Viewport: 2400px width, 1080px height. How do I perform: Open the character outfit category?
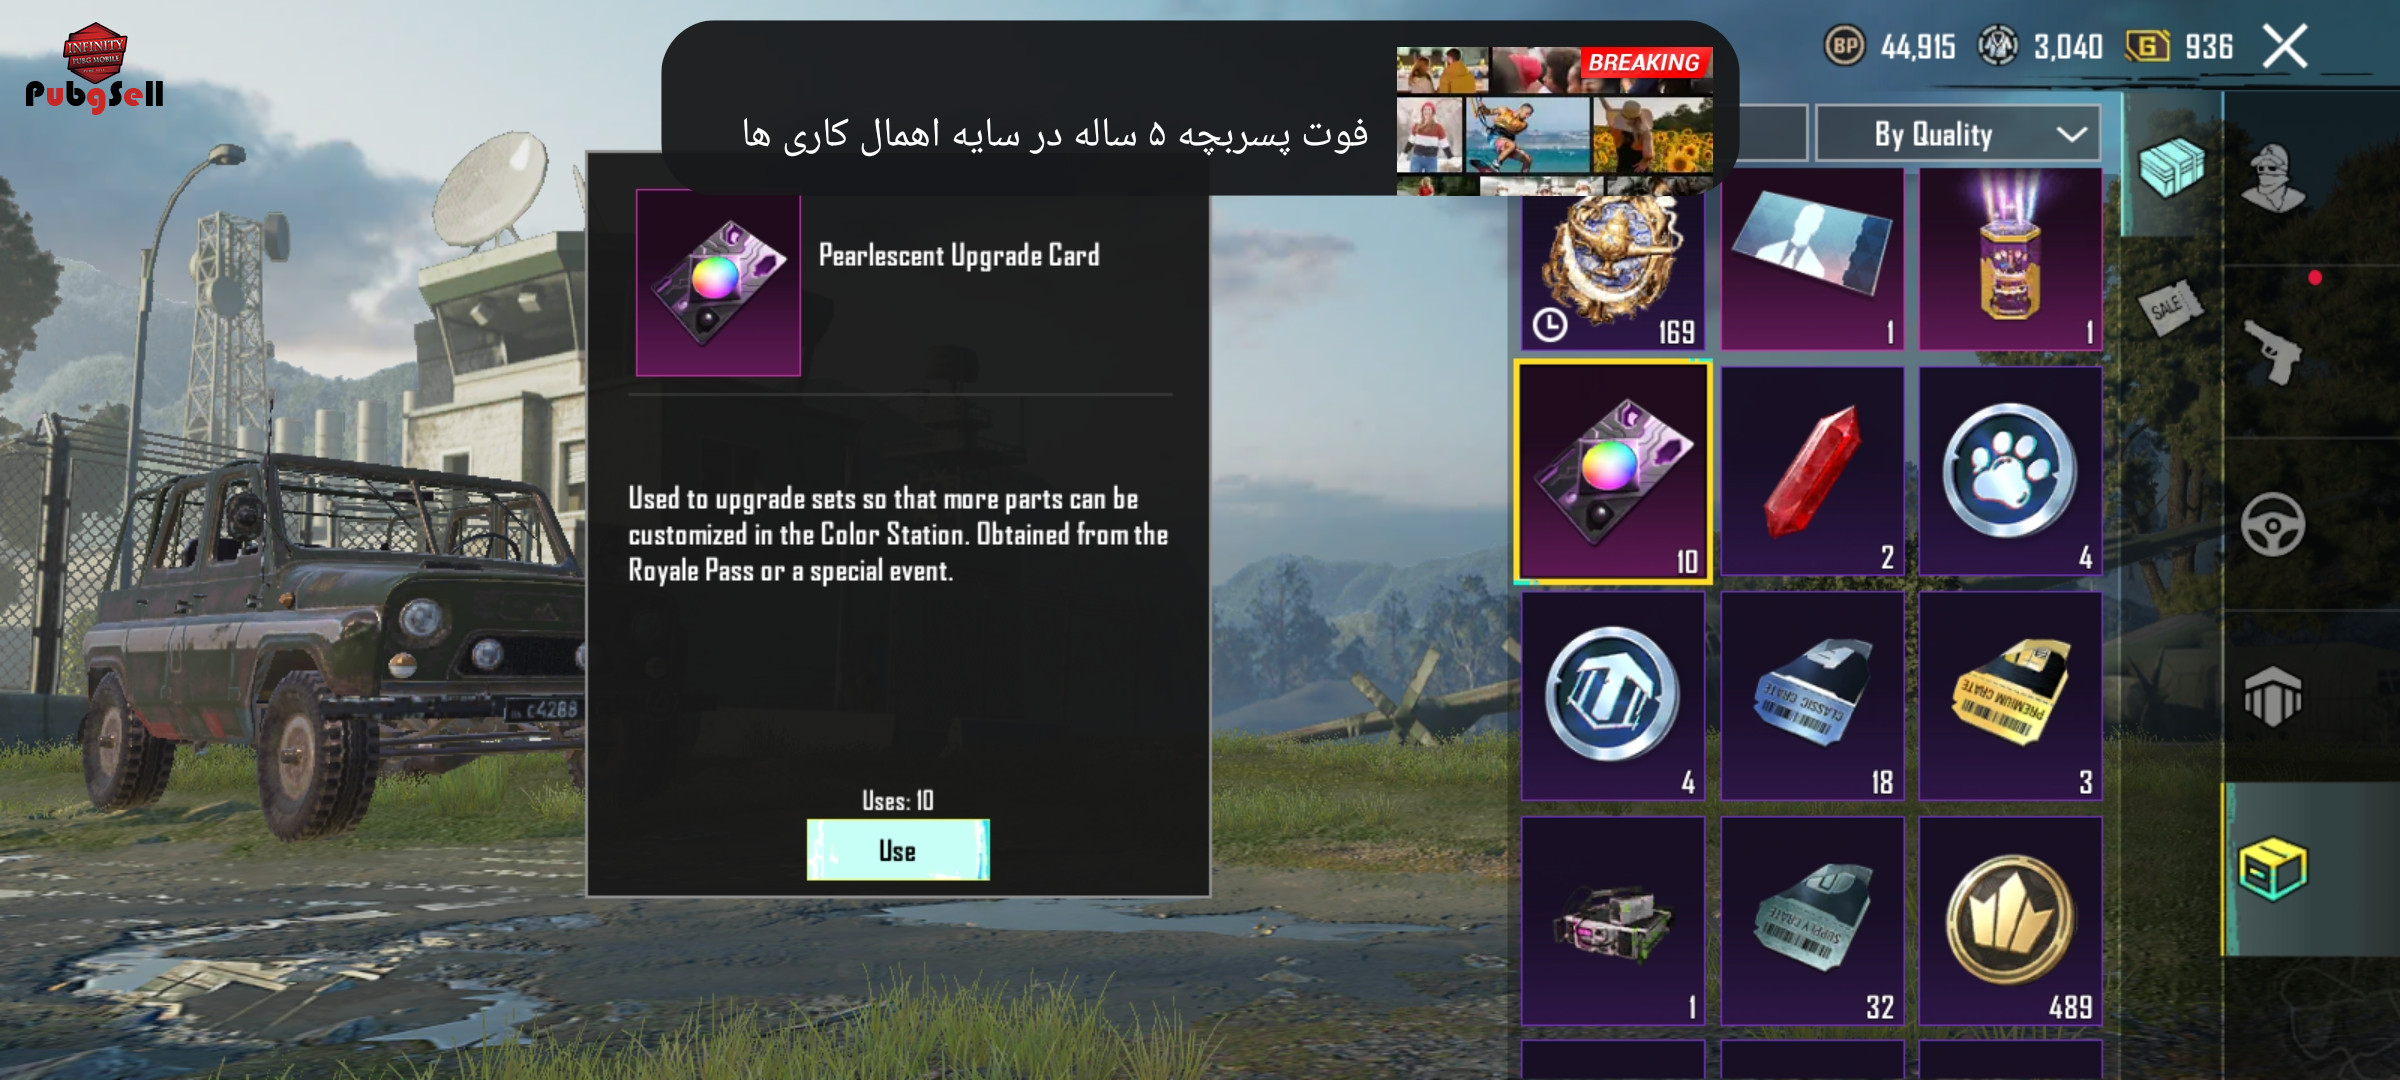(2273, 179)
